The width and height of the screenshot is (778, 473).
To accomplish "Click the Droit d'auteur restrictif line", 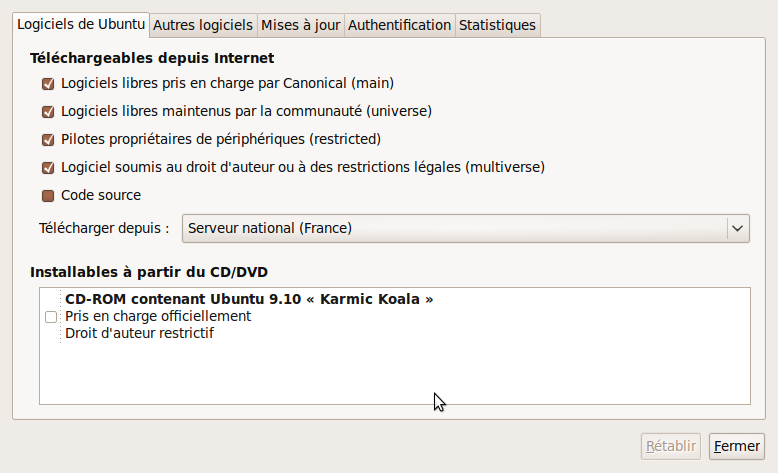I will pos(140,333).
